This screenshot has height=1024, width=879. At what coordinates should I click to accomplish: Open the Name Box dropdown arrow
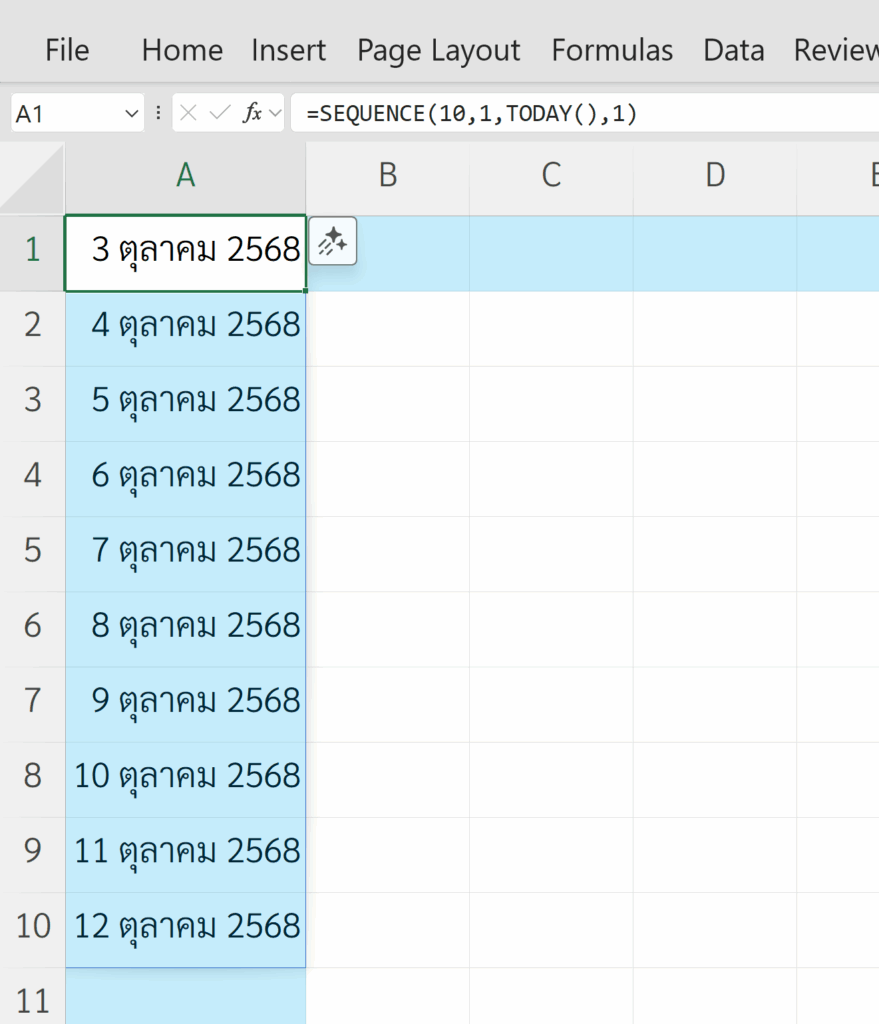pos(132,114)
